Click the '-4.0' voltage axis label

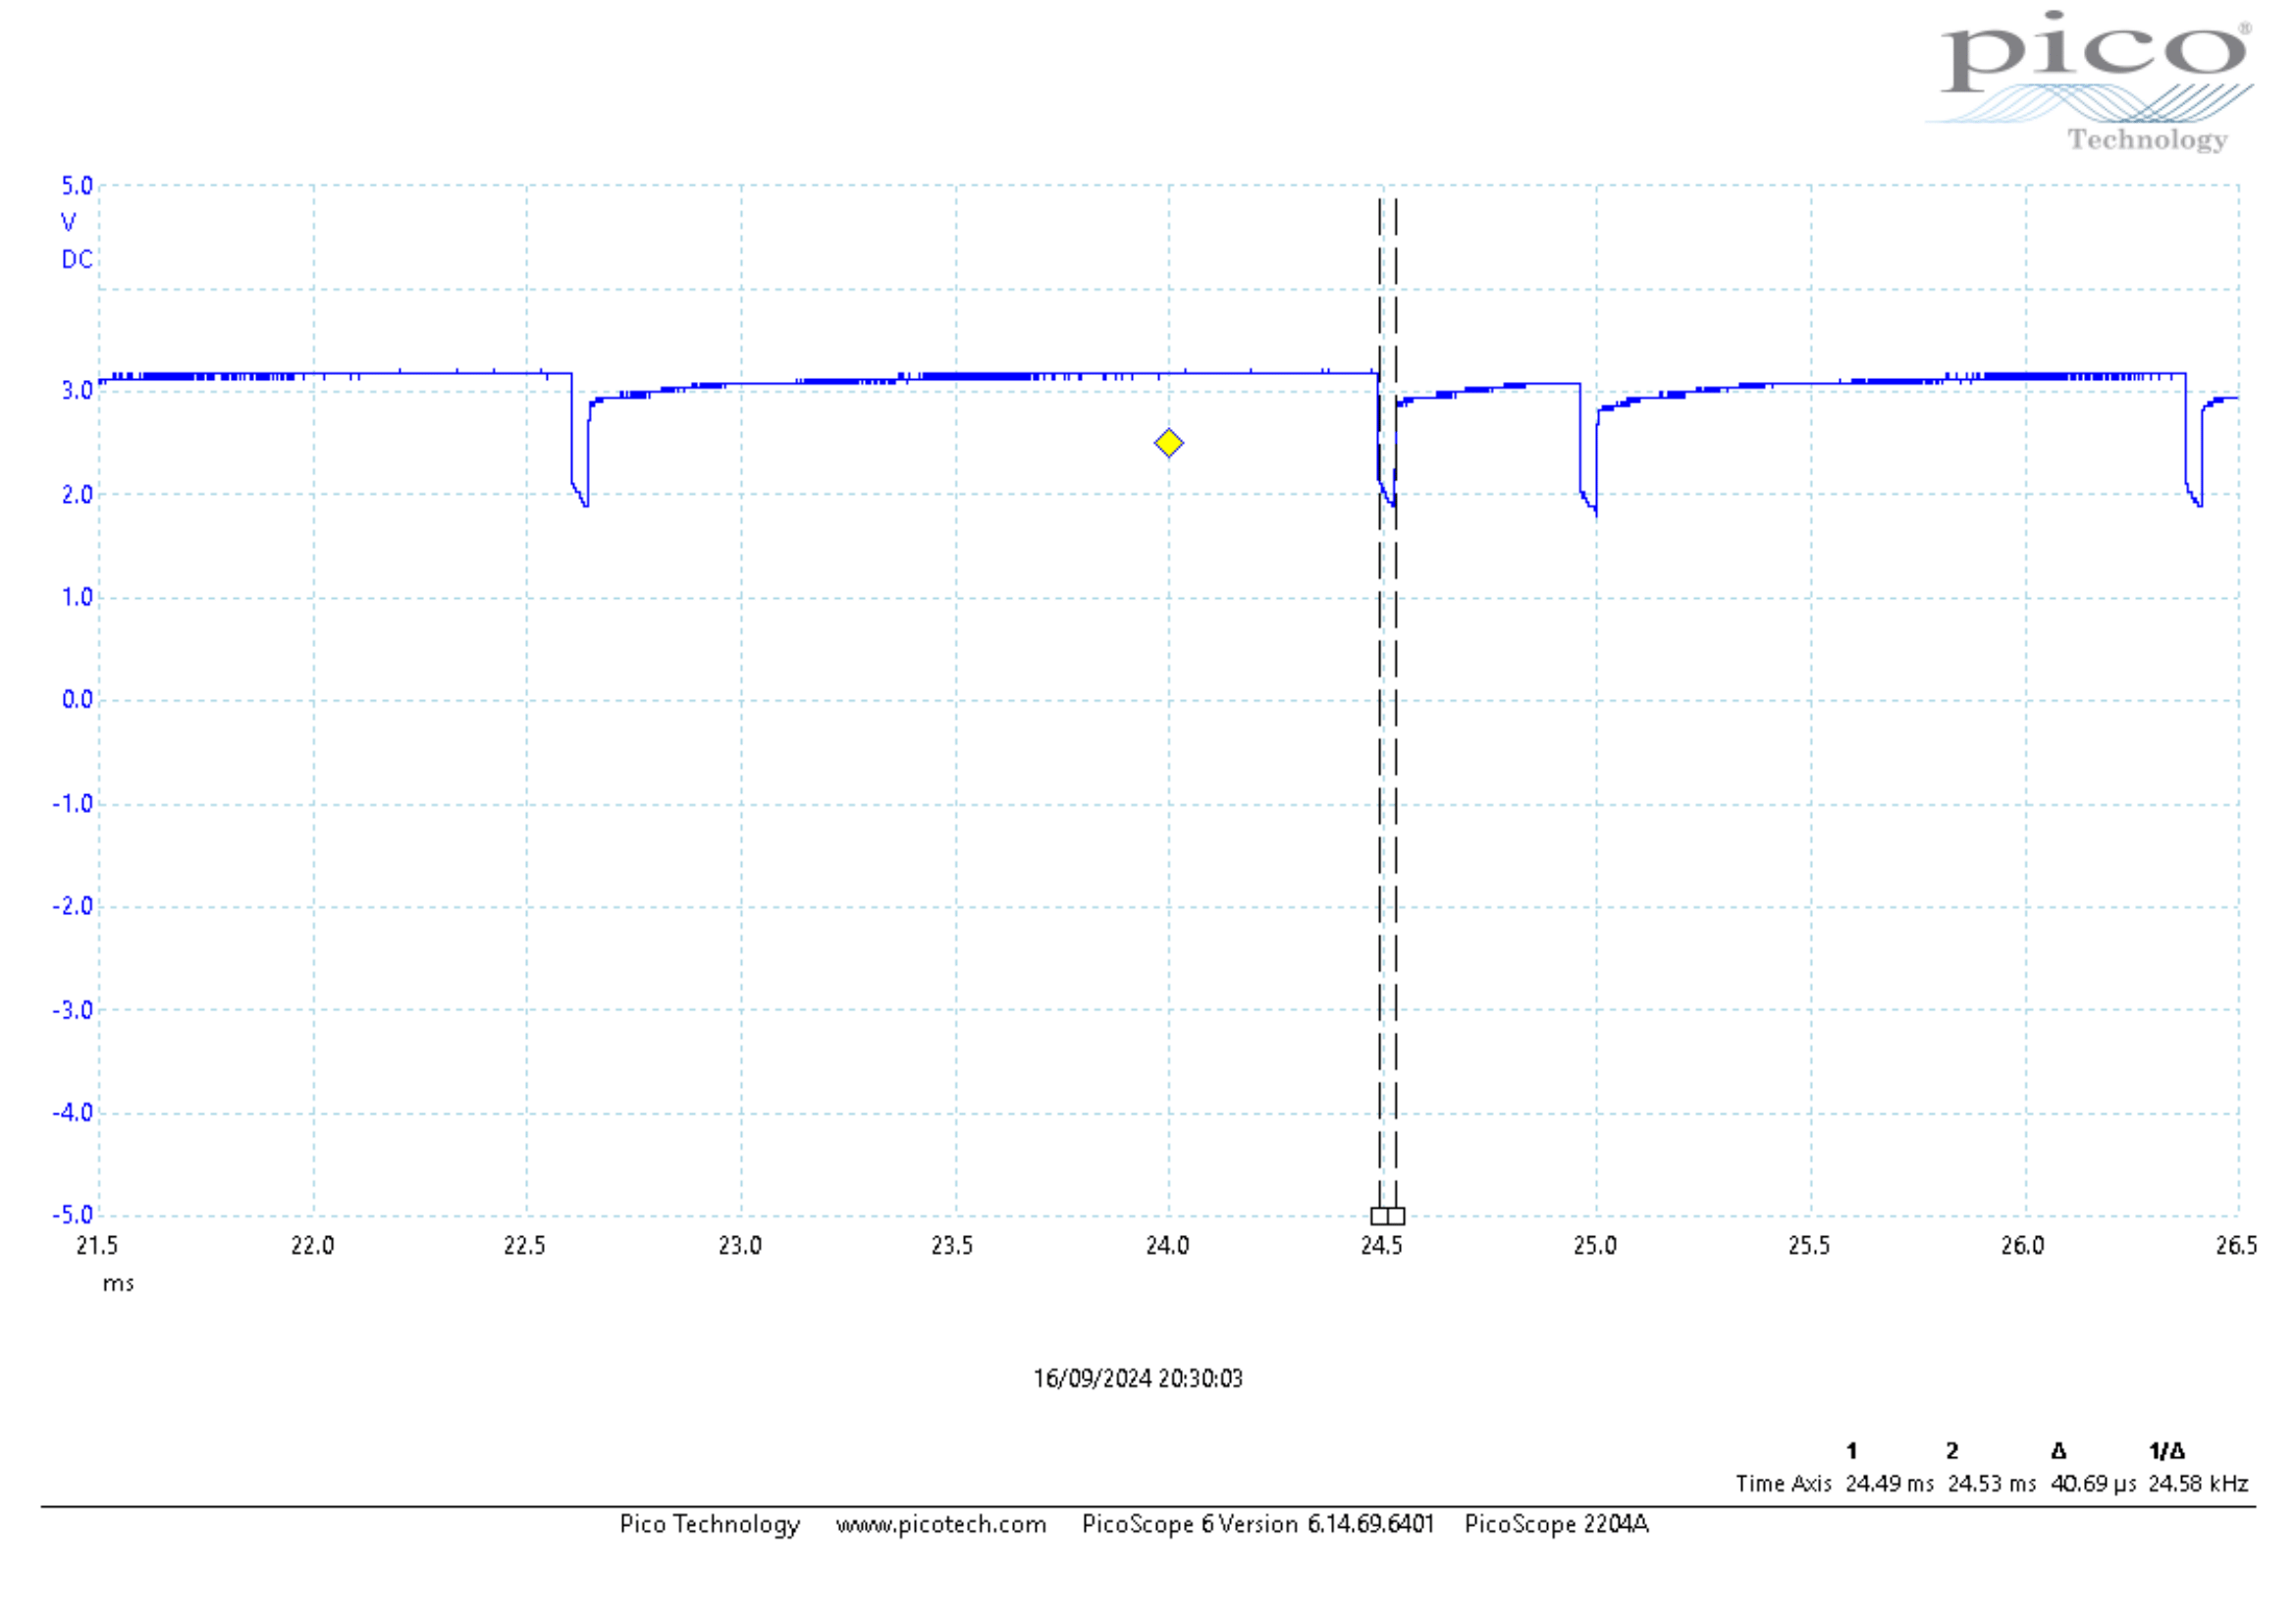[73, 1112]
